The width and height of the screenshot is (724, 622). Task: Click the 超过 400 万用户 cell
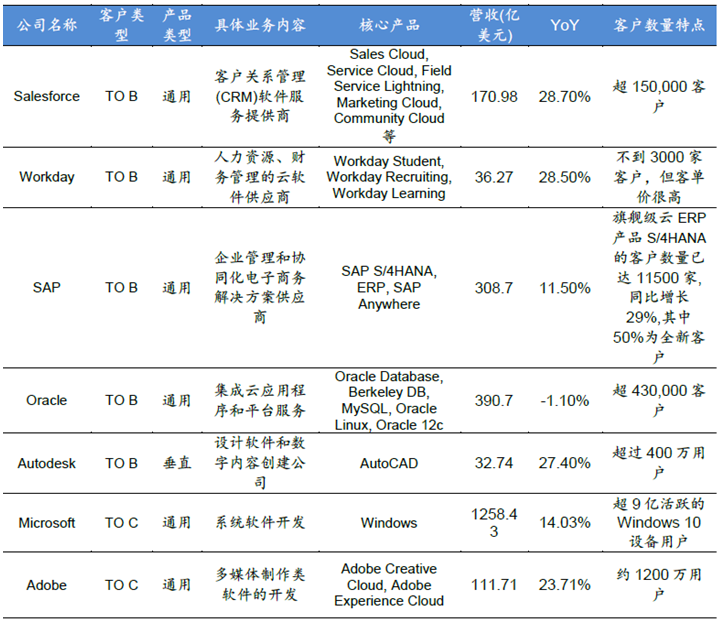tap(659, 462)
